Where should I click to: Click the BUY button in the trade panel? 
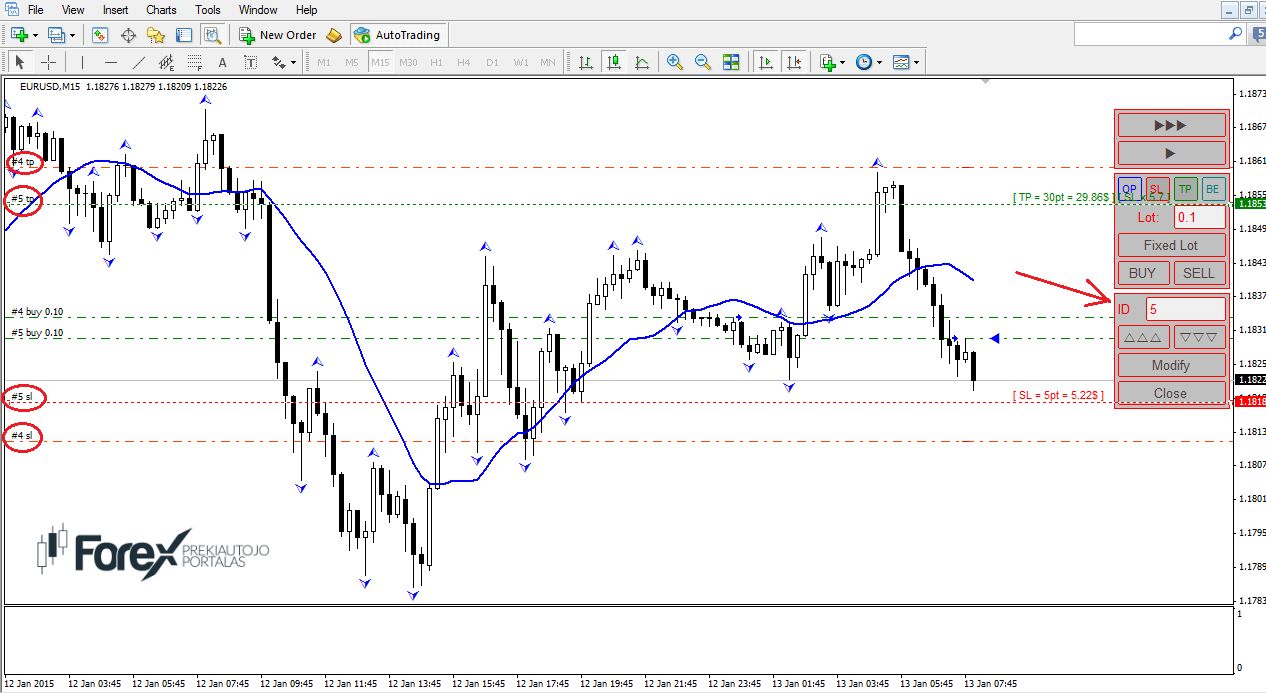coord(1142,273)
